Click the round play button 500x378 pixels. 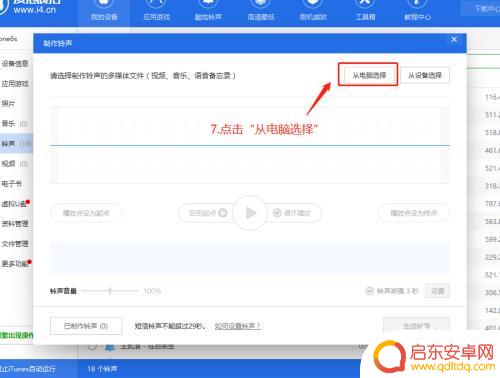pyautogui.click(x=250, y=213)
